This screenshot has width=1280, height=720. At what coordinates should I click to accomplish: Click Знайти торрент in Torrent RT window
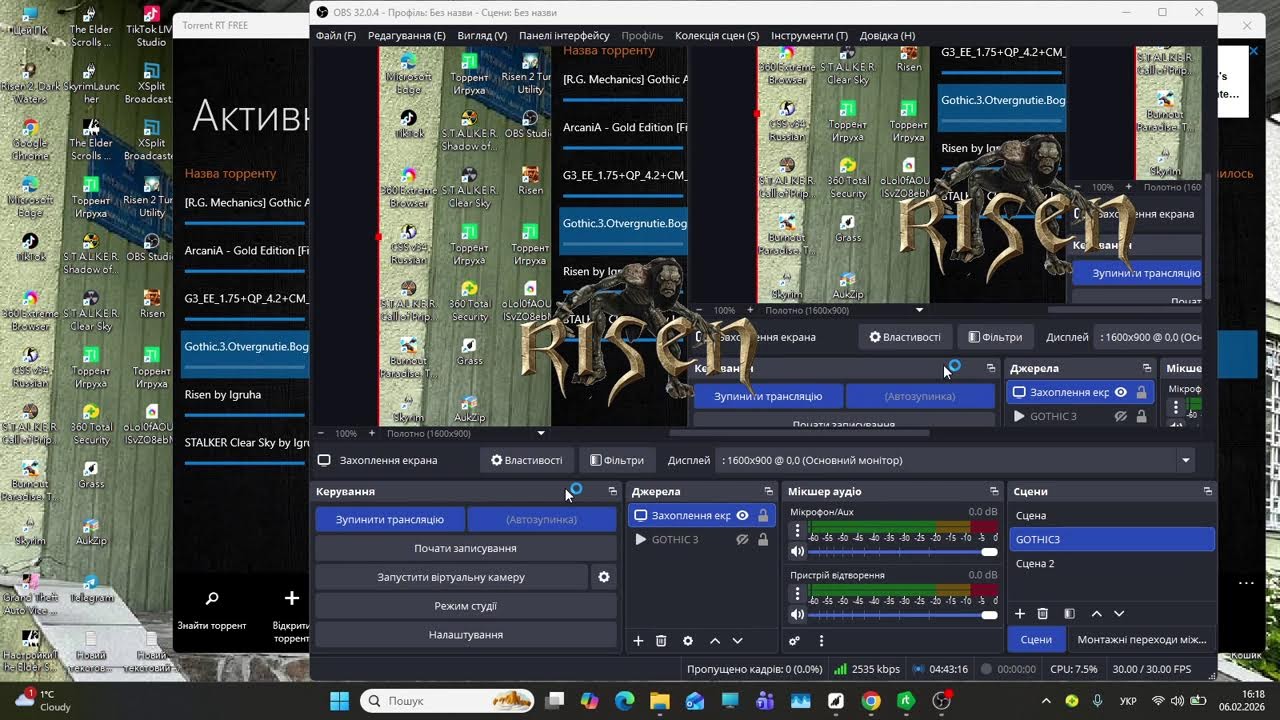(212, 611)
